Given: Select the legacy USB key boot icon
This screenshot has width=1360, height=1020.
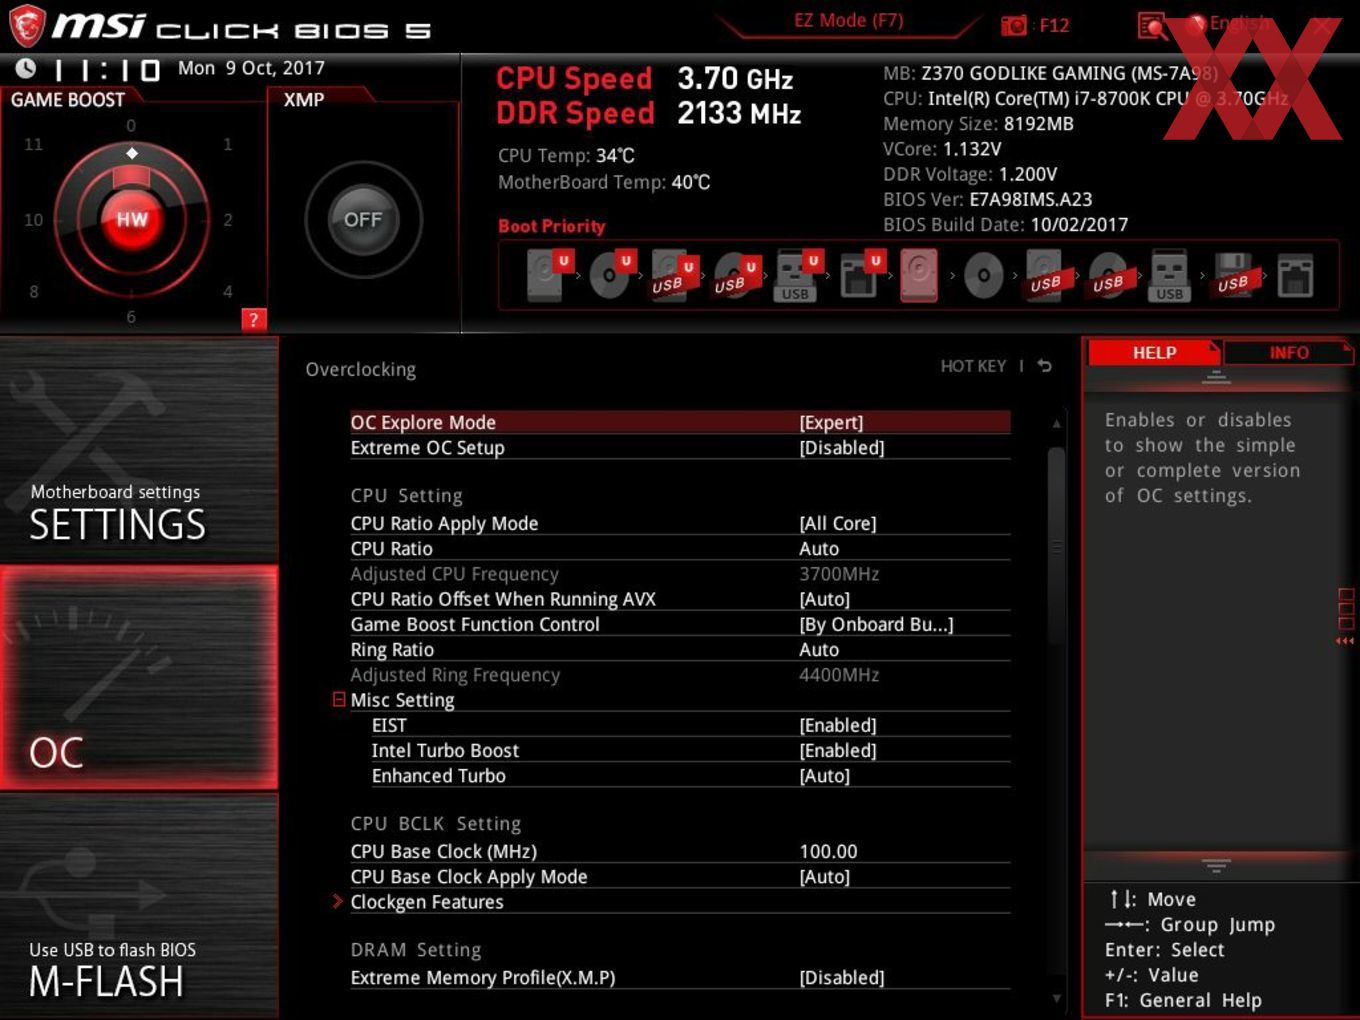Looking at the screenshot, I should point(1169,275).
